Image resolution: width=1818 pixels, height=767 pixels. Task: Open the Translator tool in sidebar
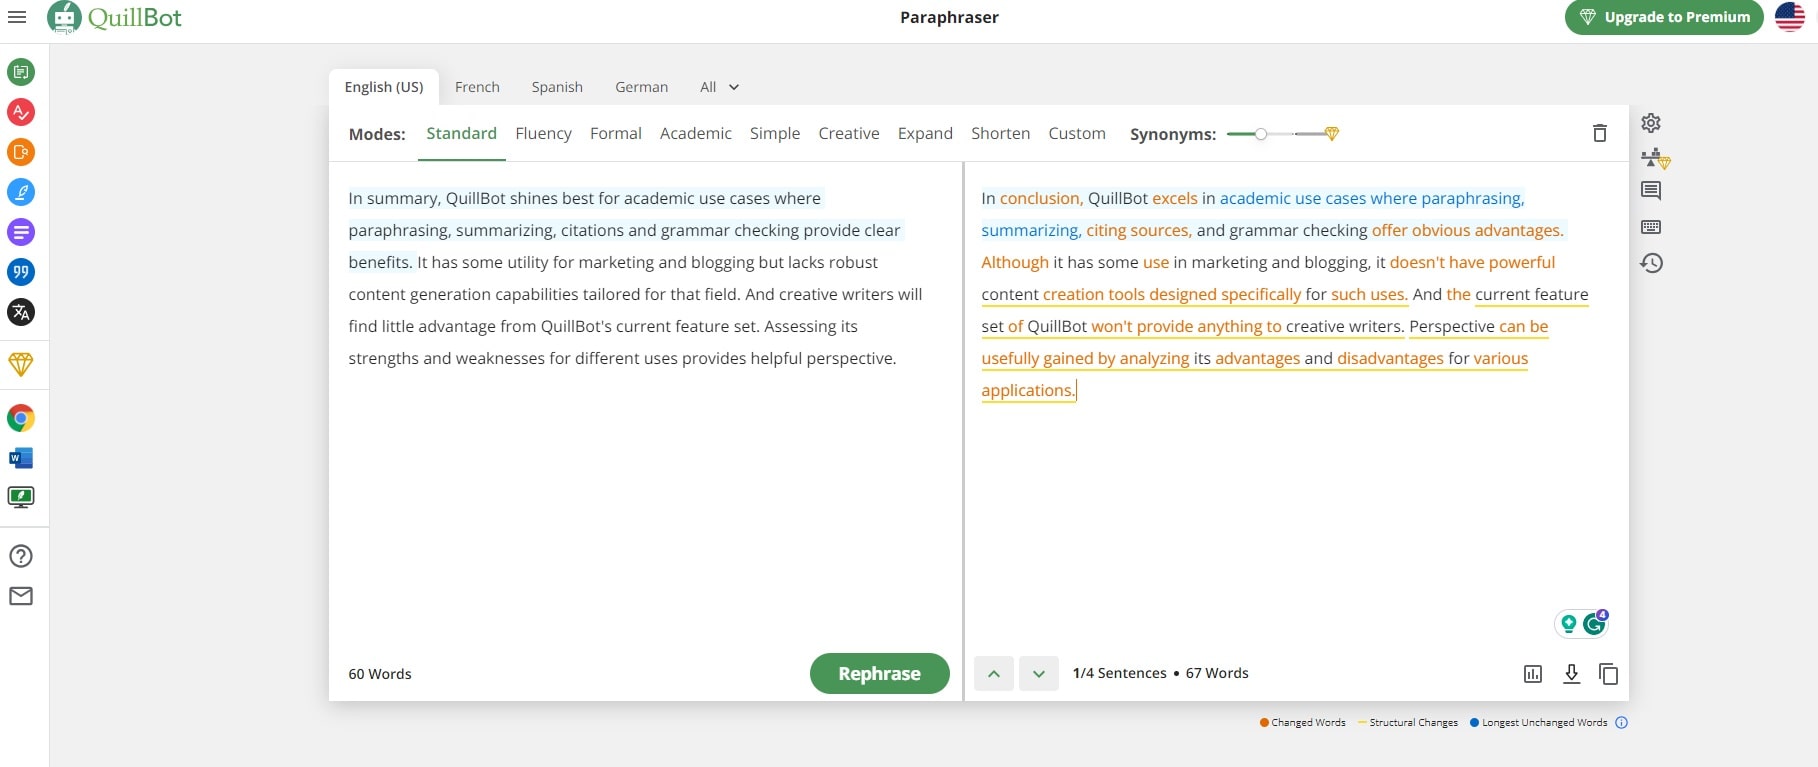click(x=21, y=312)
